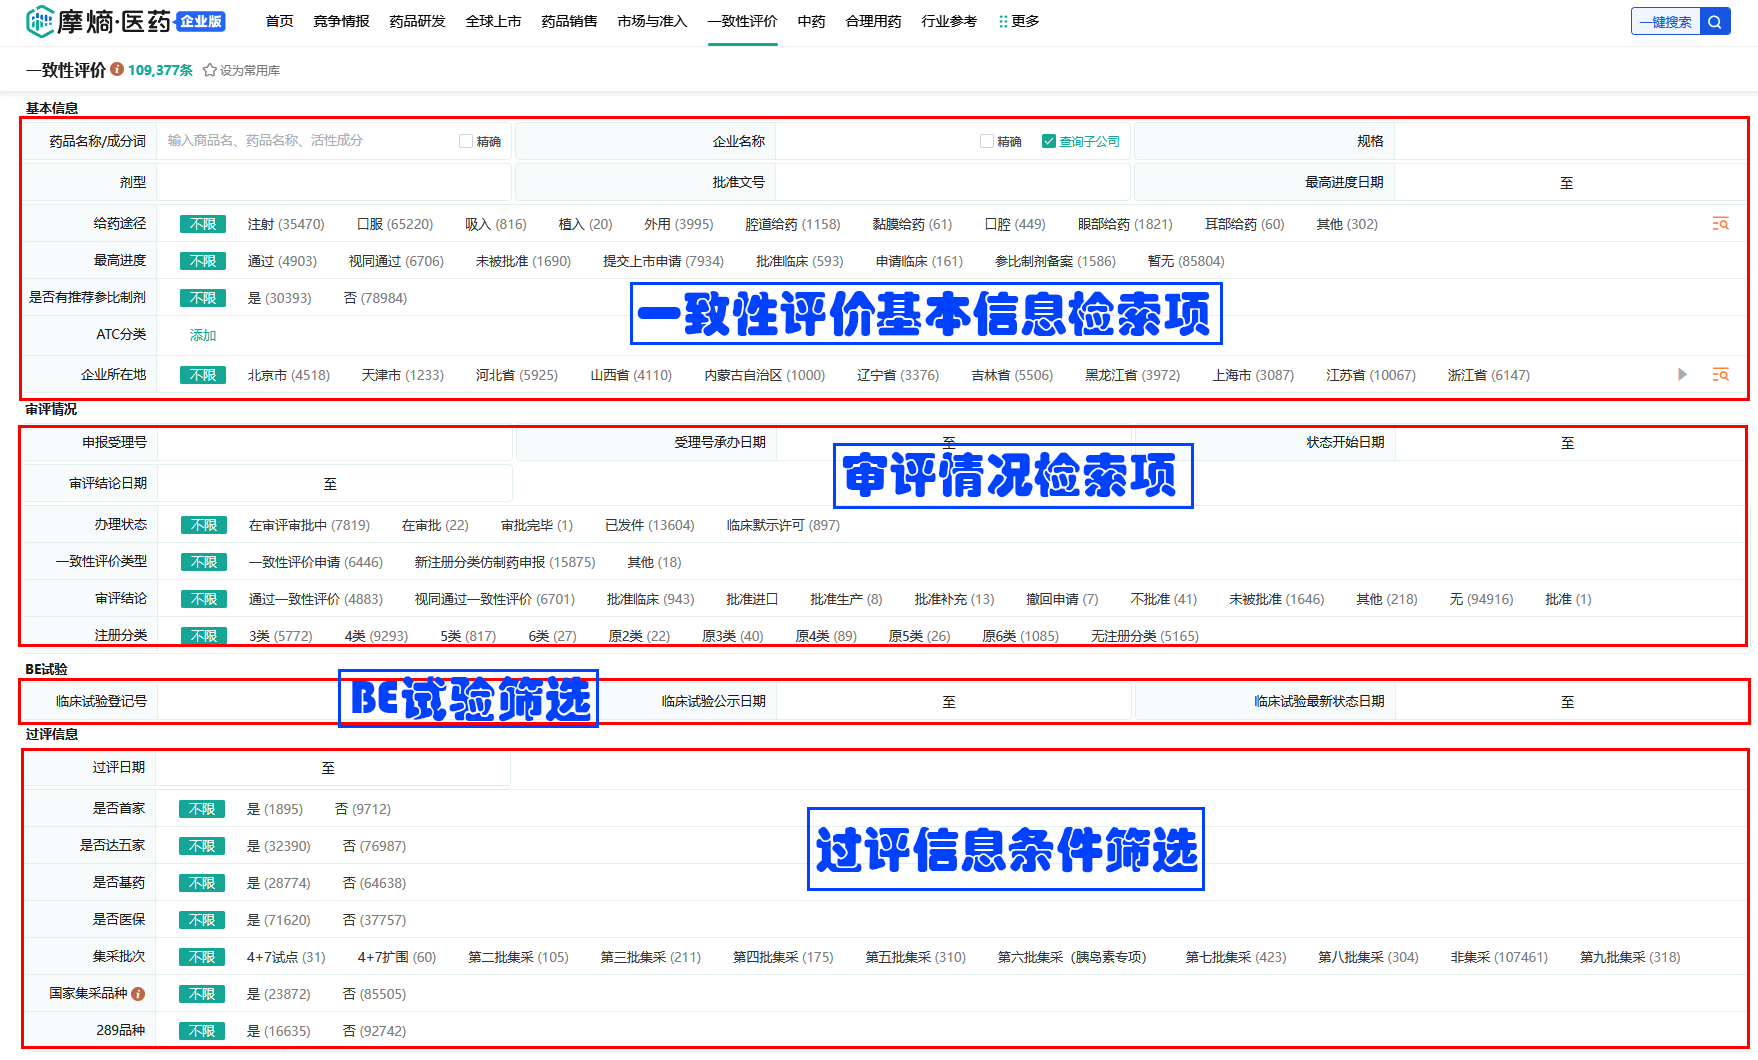Open the 行业参考 menu
Image resolution: width=1758 pixels, height=1060 pixels.
click(x=949, y=21)
